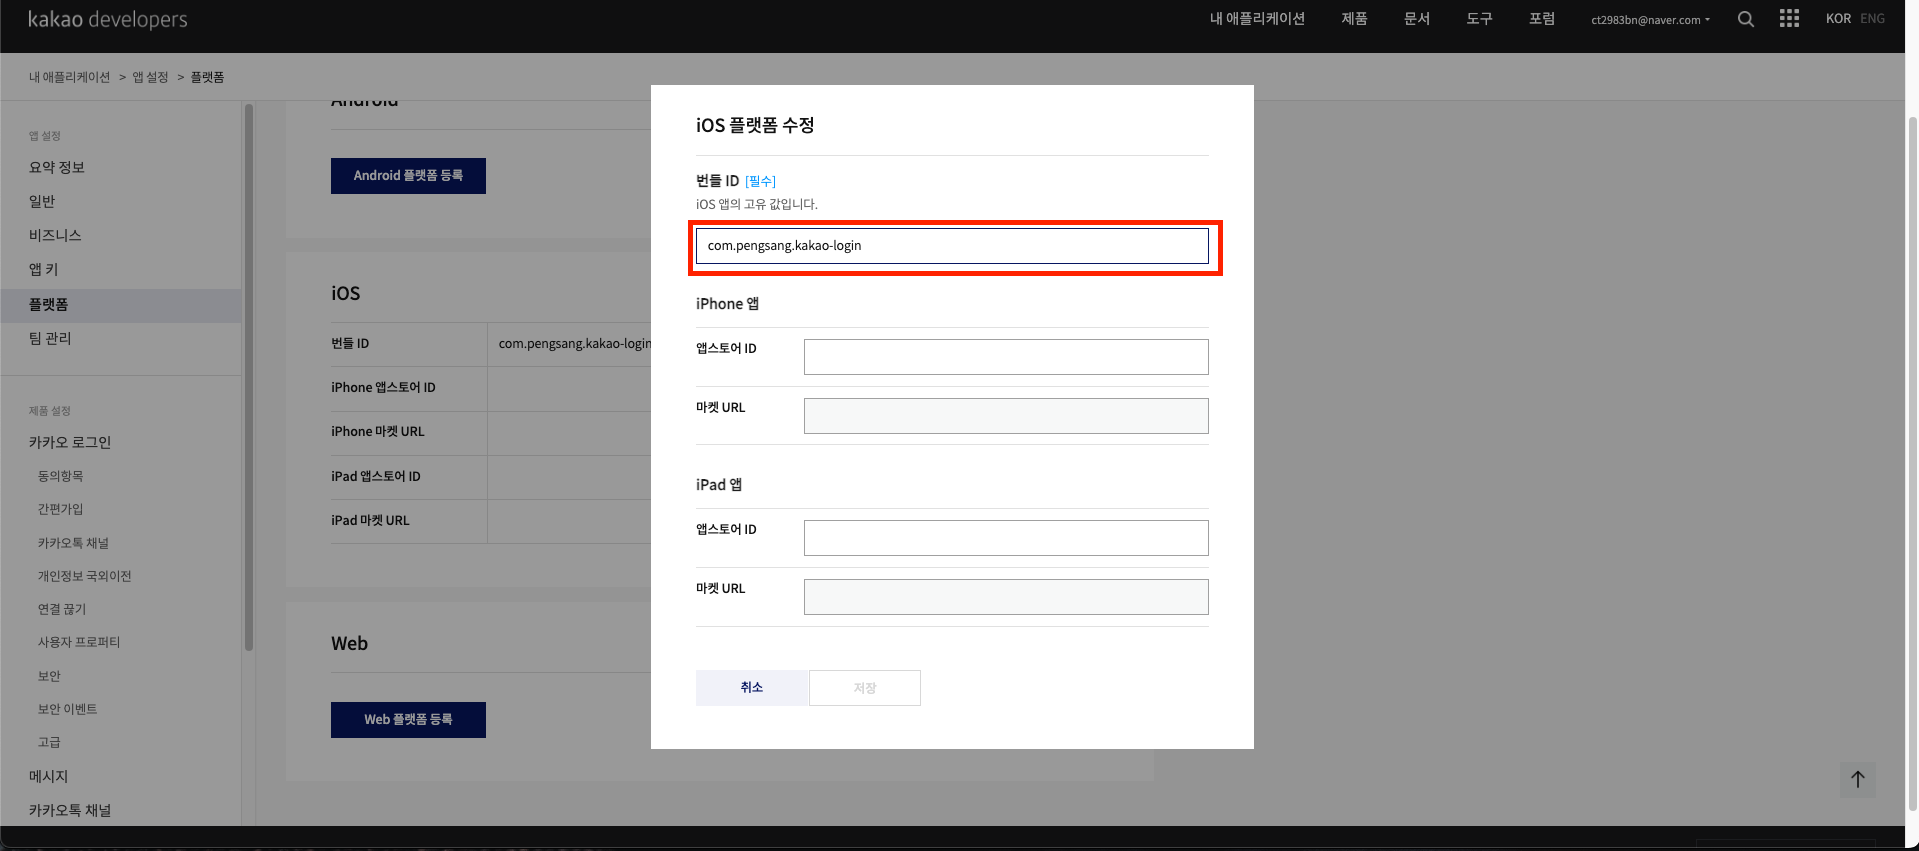Click iPad 앱 마켓 URL field
The height and width of the screenshot is (851, 1919).
click(x=1006, y=597)
